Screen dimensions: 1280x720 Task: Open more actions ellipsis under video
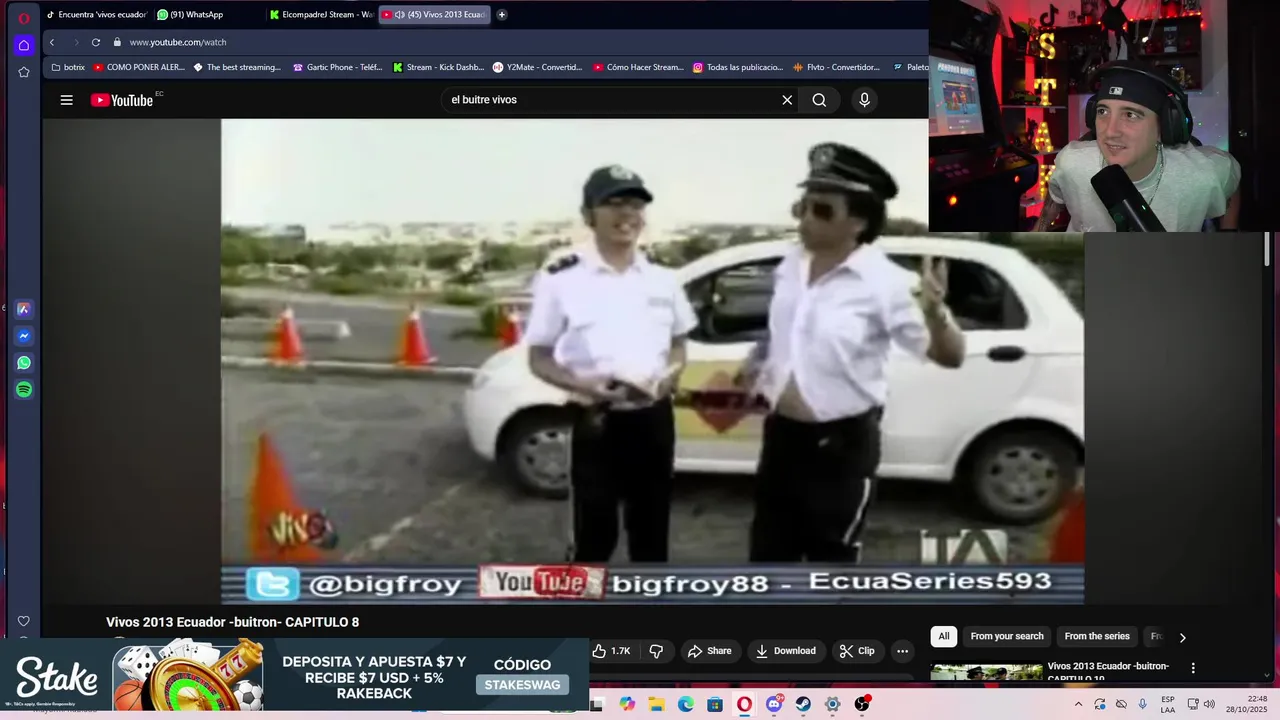[902, 651]
